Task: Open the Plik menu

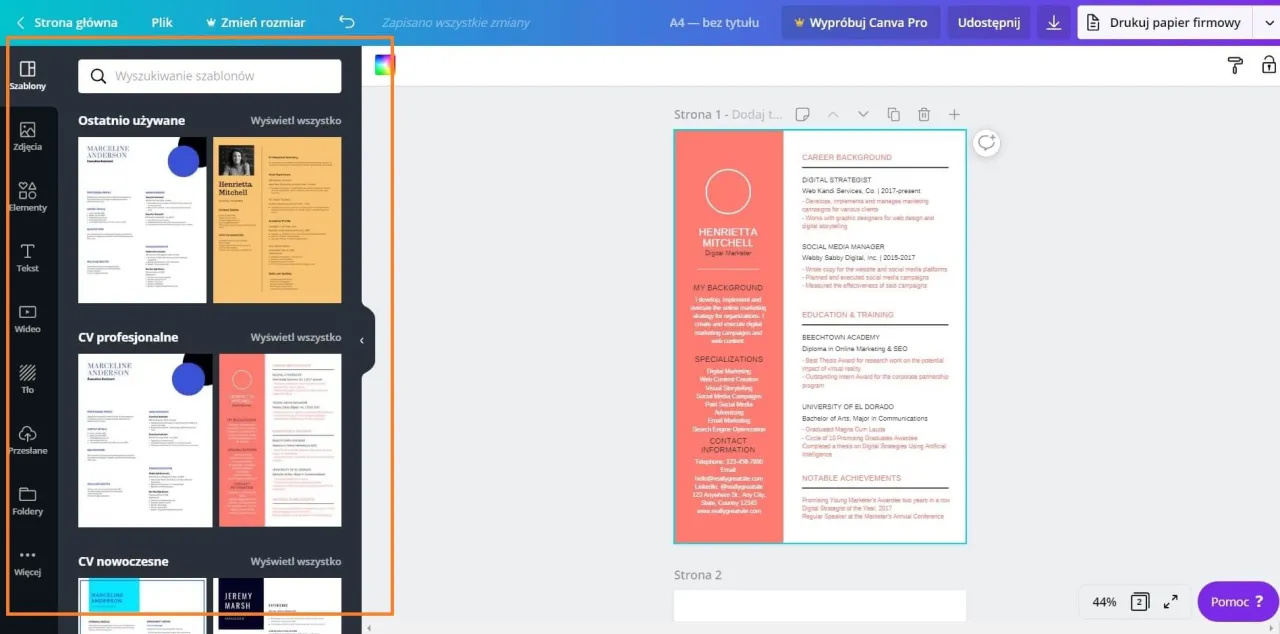Action: pos(162,22)
